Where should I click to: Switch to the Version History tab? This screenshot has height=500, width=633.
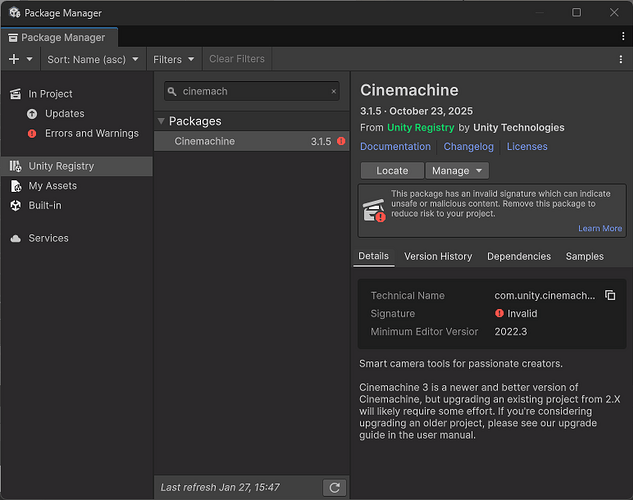(437, 256)
